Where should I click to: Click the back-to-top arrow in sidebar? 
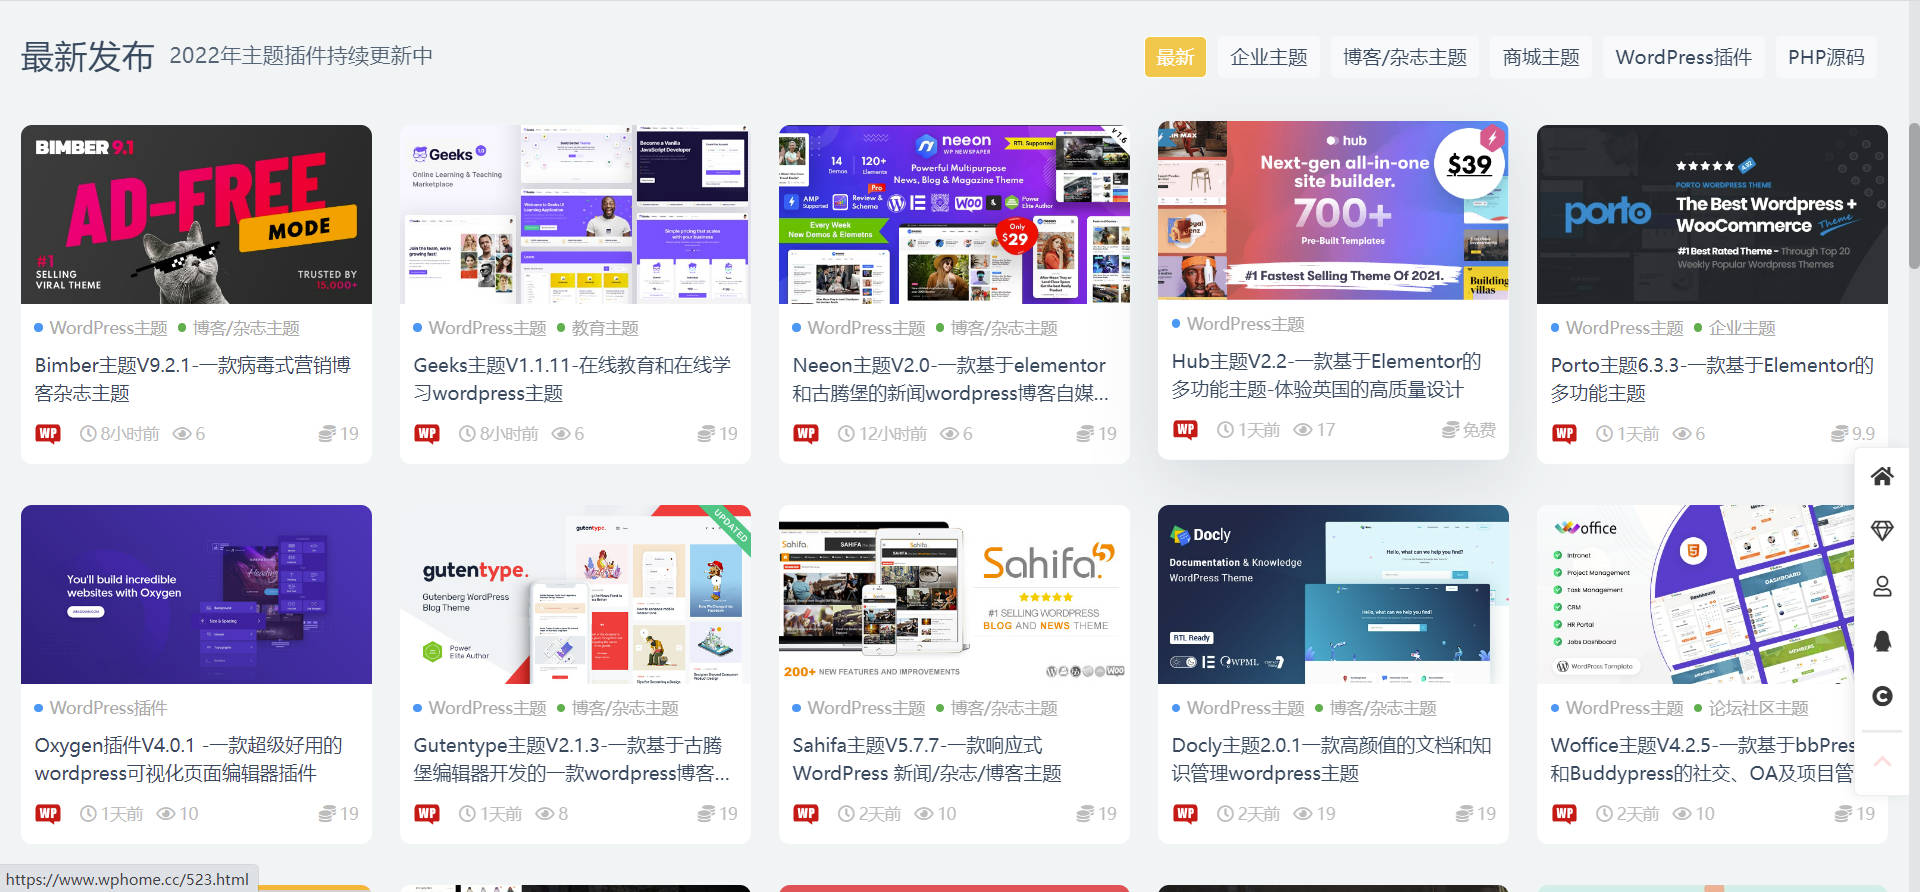tap(1882, 762)
